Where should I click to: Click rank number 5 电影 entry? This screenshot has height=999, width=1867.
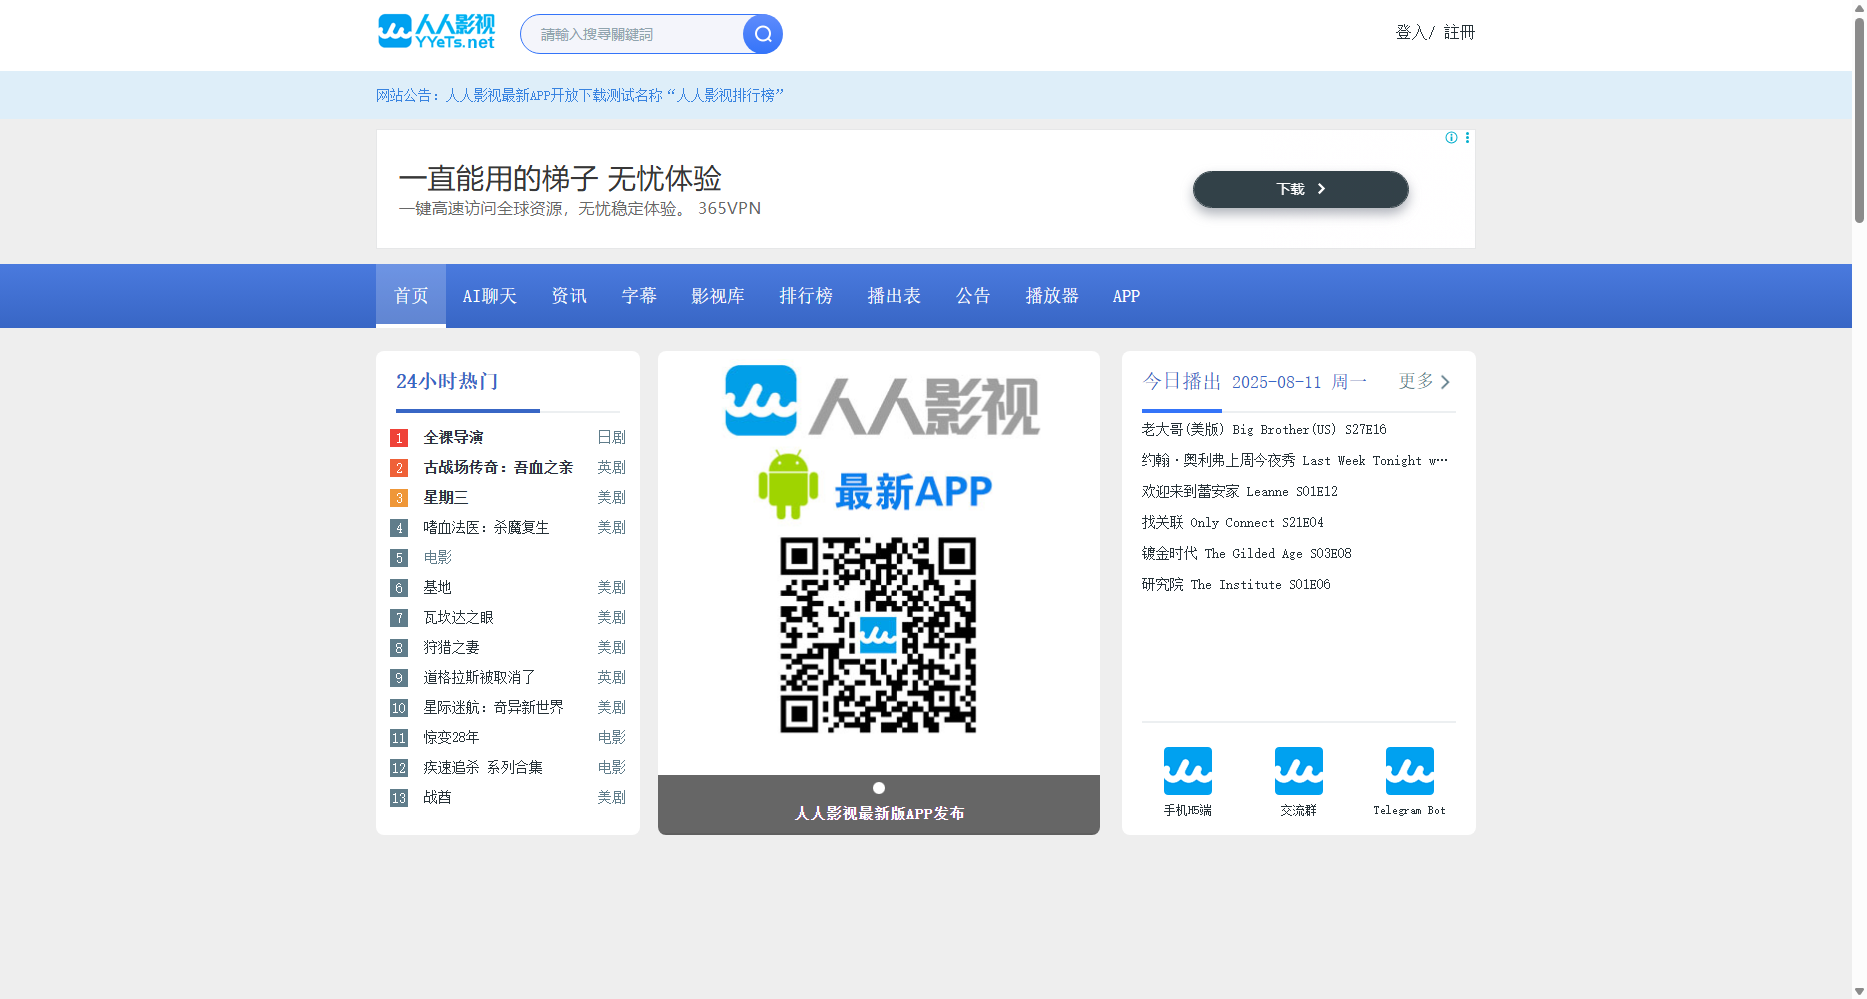coord(437,557)
